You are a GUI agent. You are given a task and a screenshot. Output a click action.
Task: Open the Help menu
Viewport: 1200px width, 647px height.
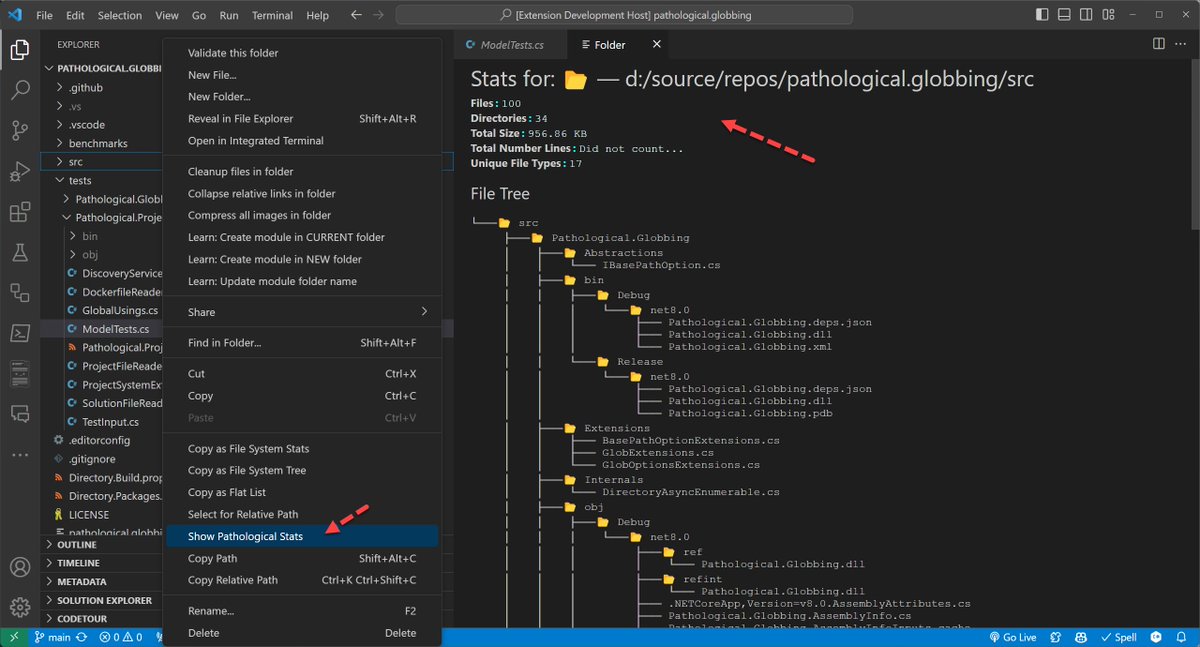point(318,16)
